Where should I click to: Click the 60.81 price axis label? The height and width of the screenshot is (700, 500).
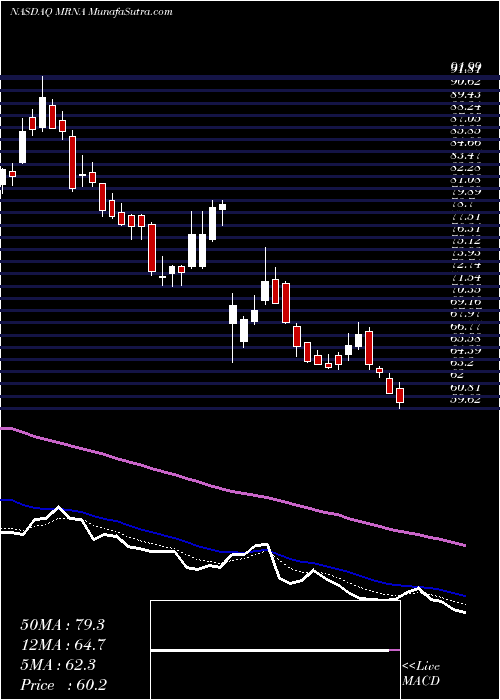click(466, 387)
